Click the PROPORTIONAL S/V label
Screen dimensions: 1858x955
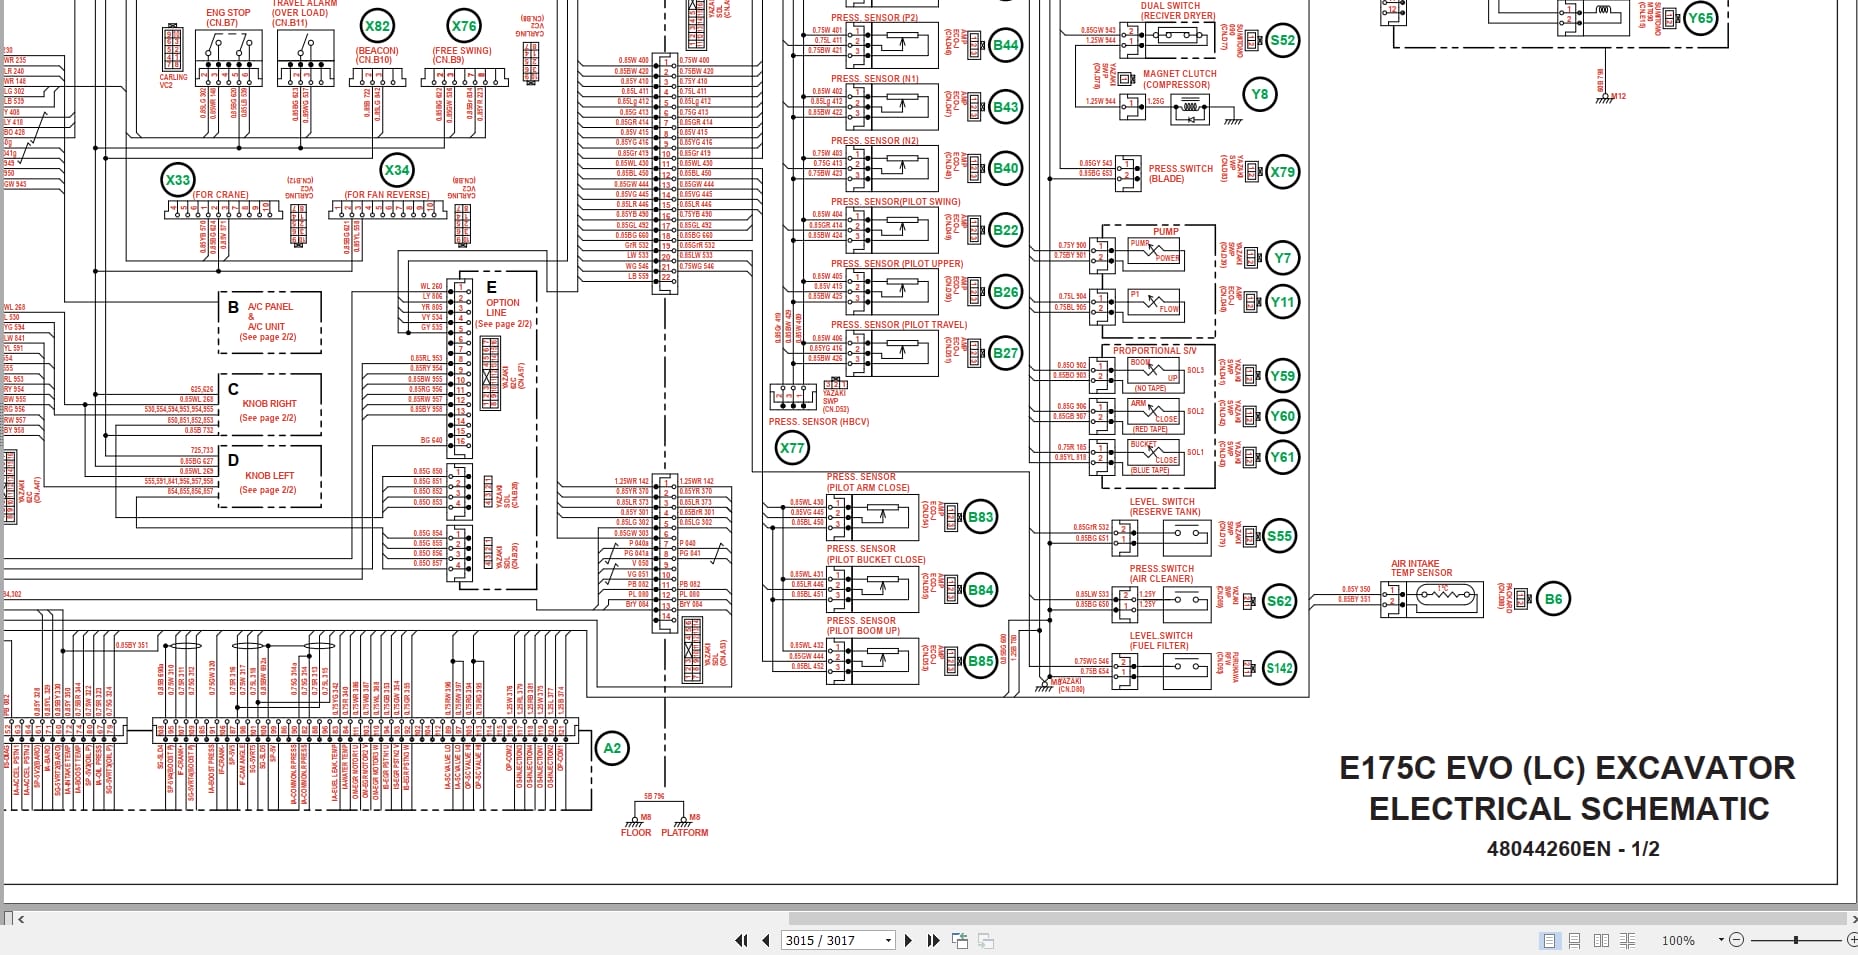click(x=1154, y=351)
